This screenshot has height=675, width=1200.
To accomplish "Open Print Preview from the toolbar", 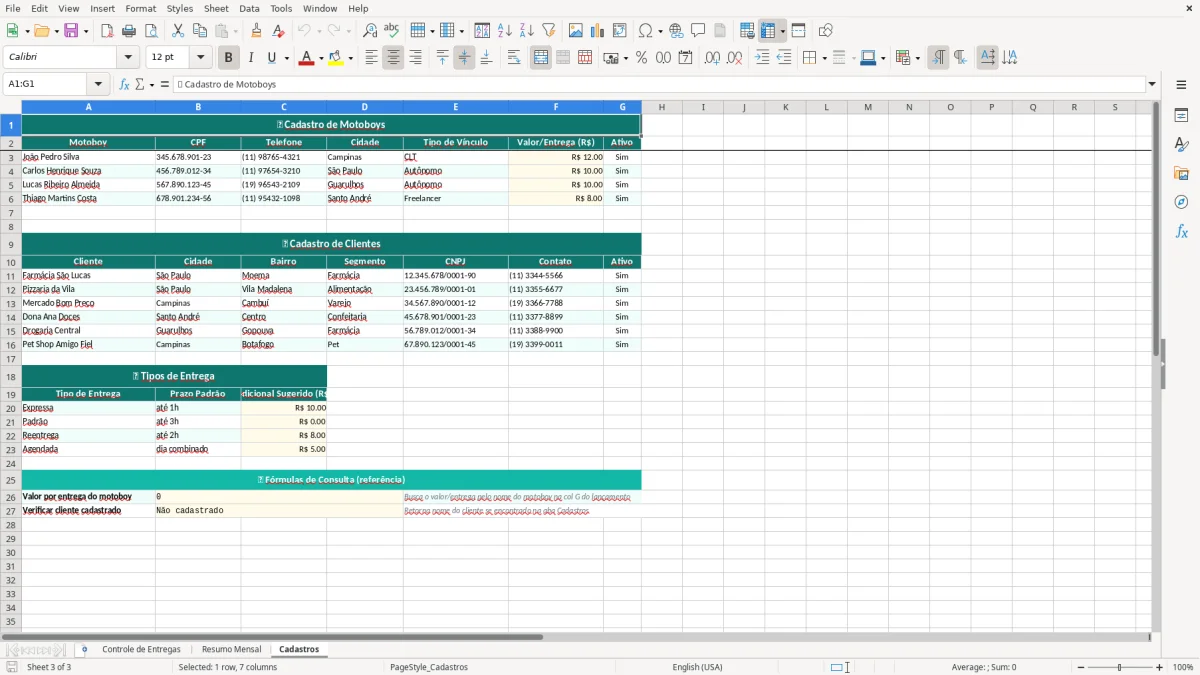I will pyautogui.click(x=150, y=31).
